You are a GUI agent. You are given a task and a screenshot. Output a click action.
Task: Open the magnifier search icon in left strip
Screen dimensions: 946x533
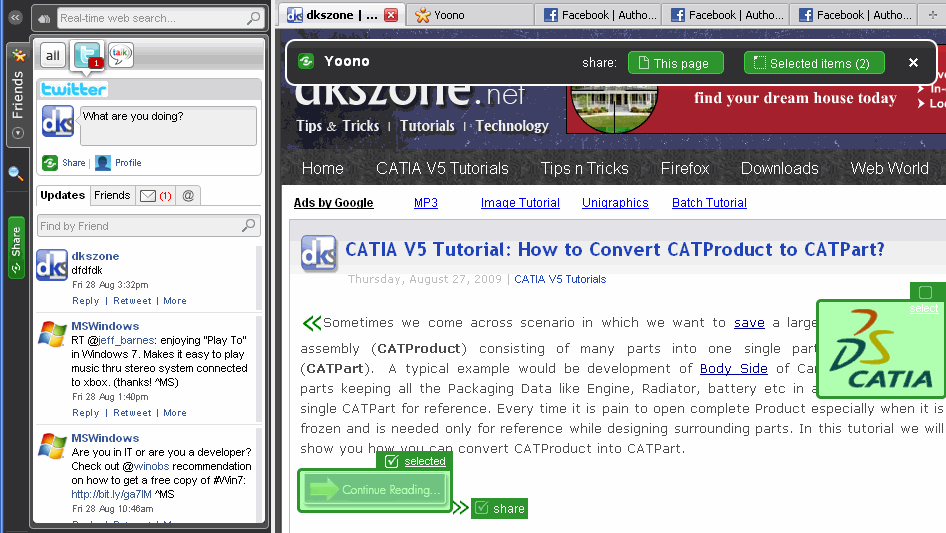coord(16,174)
